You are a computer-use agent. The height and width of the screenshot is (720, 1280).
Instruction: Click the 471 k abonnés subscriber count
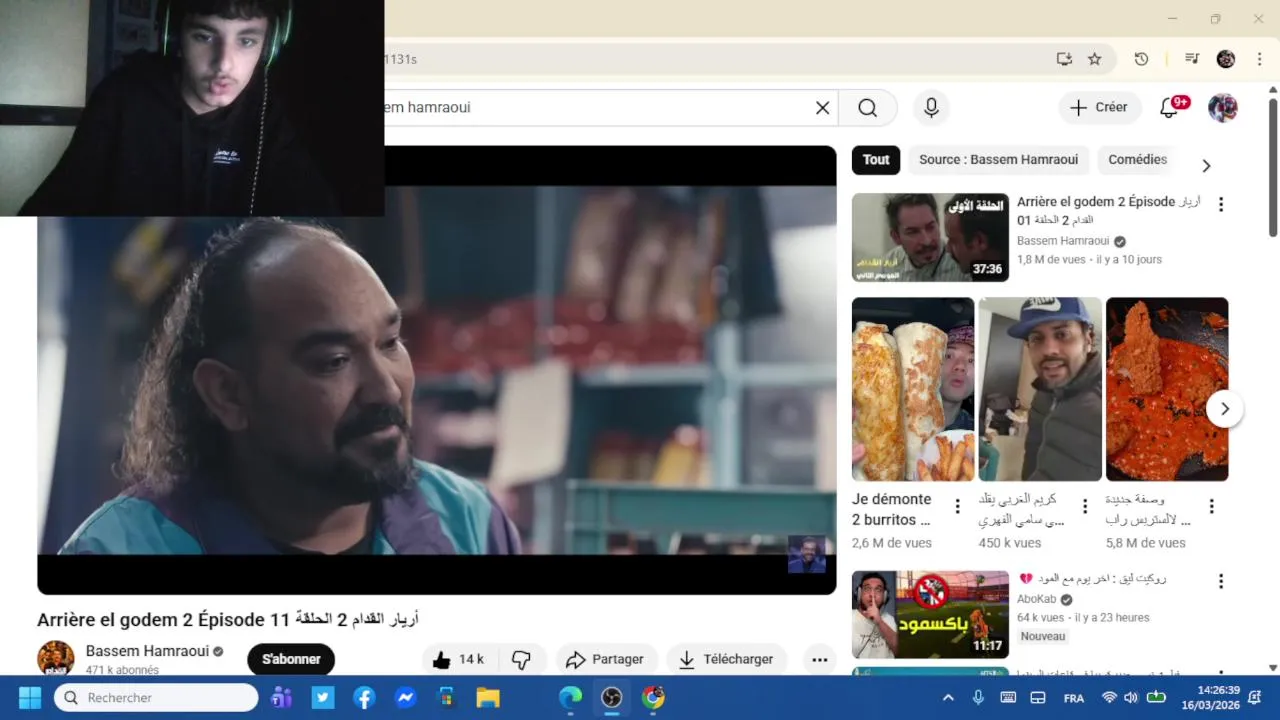click(x=122, y=670)
